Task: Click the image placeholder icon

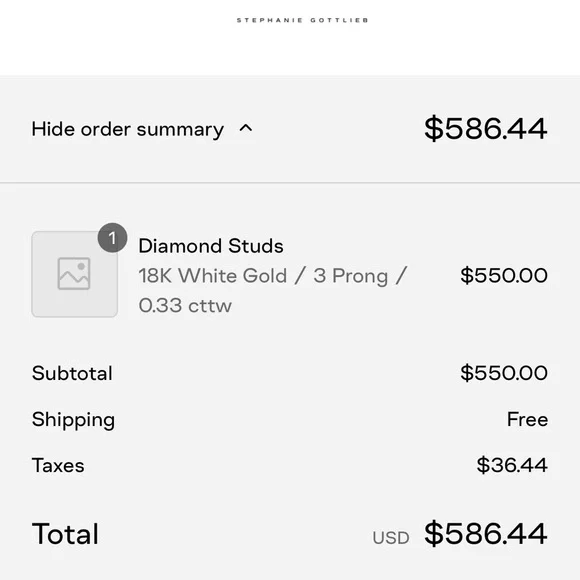Action: pos(74,273)
